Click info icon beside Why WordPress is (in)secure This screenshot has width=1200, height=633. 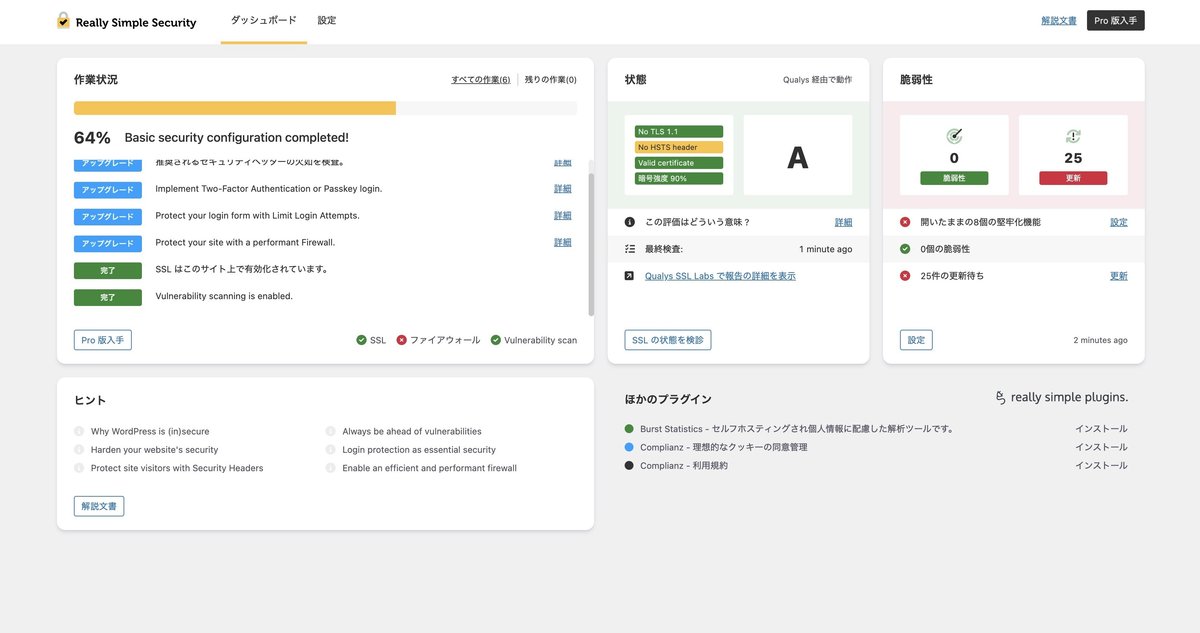tap(79, 432)
